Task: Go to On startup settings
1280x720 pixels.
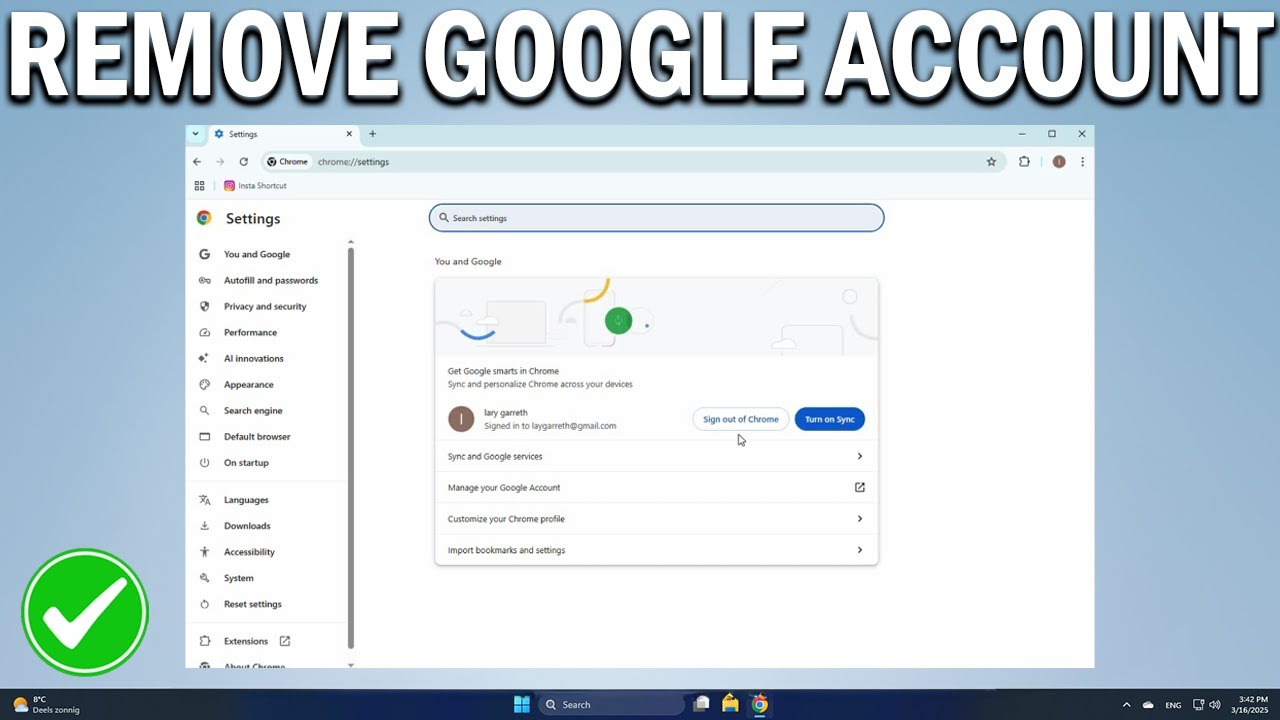Action: pyautogui.click(x=246, y=463)
